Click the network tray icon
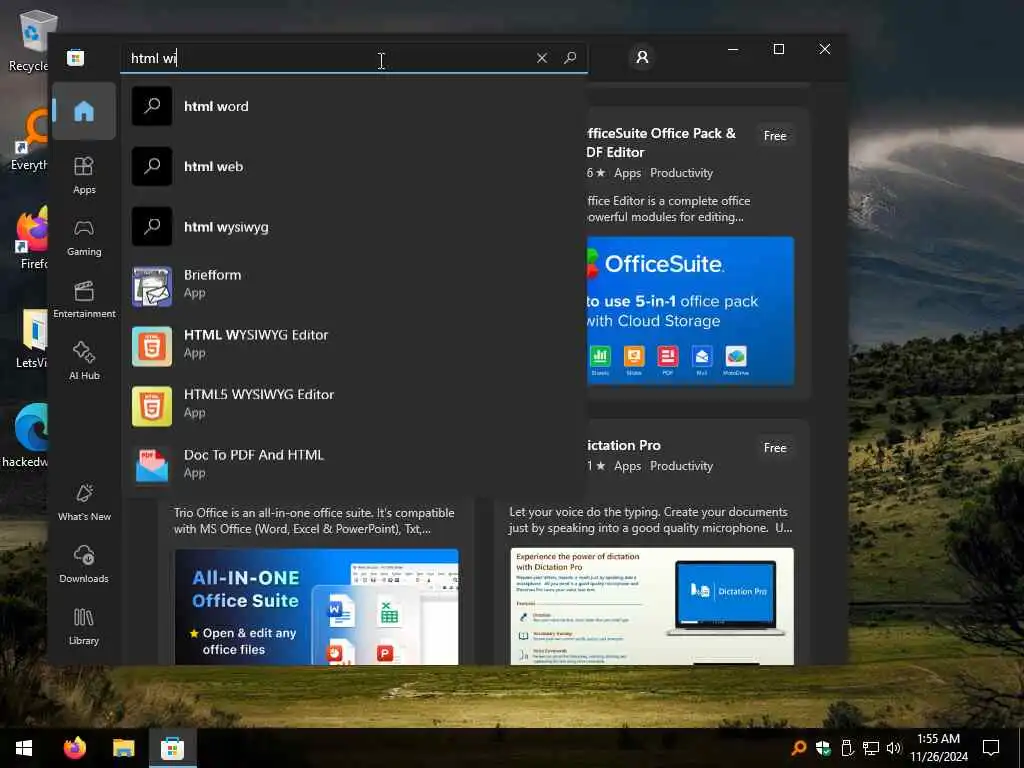The width and height of the screenshot is (1024, 768). click(871, 748)
